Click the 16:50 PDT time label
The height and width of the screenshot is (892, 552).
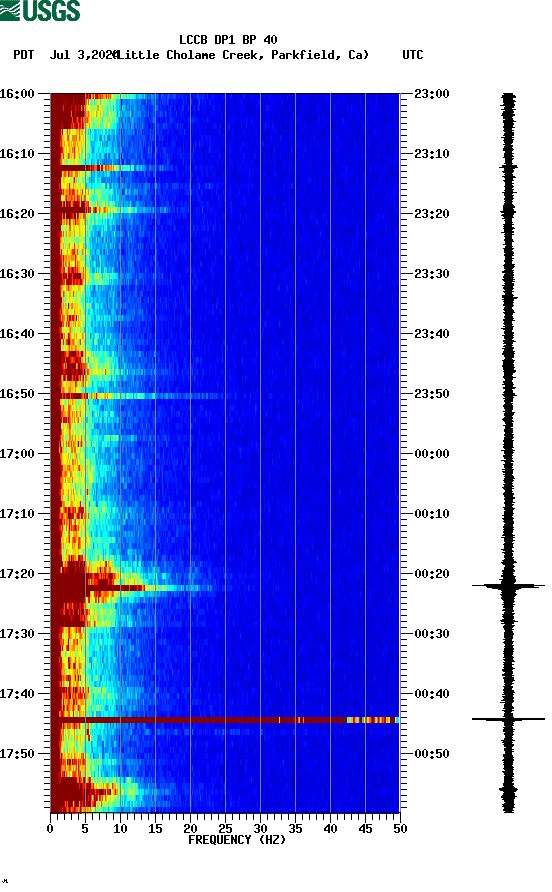pos(17,394)
